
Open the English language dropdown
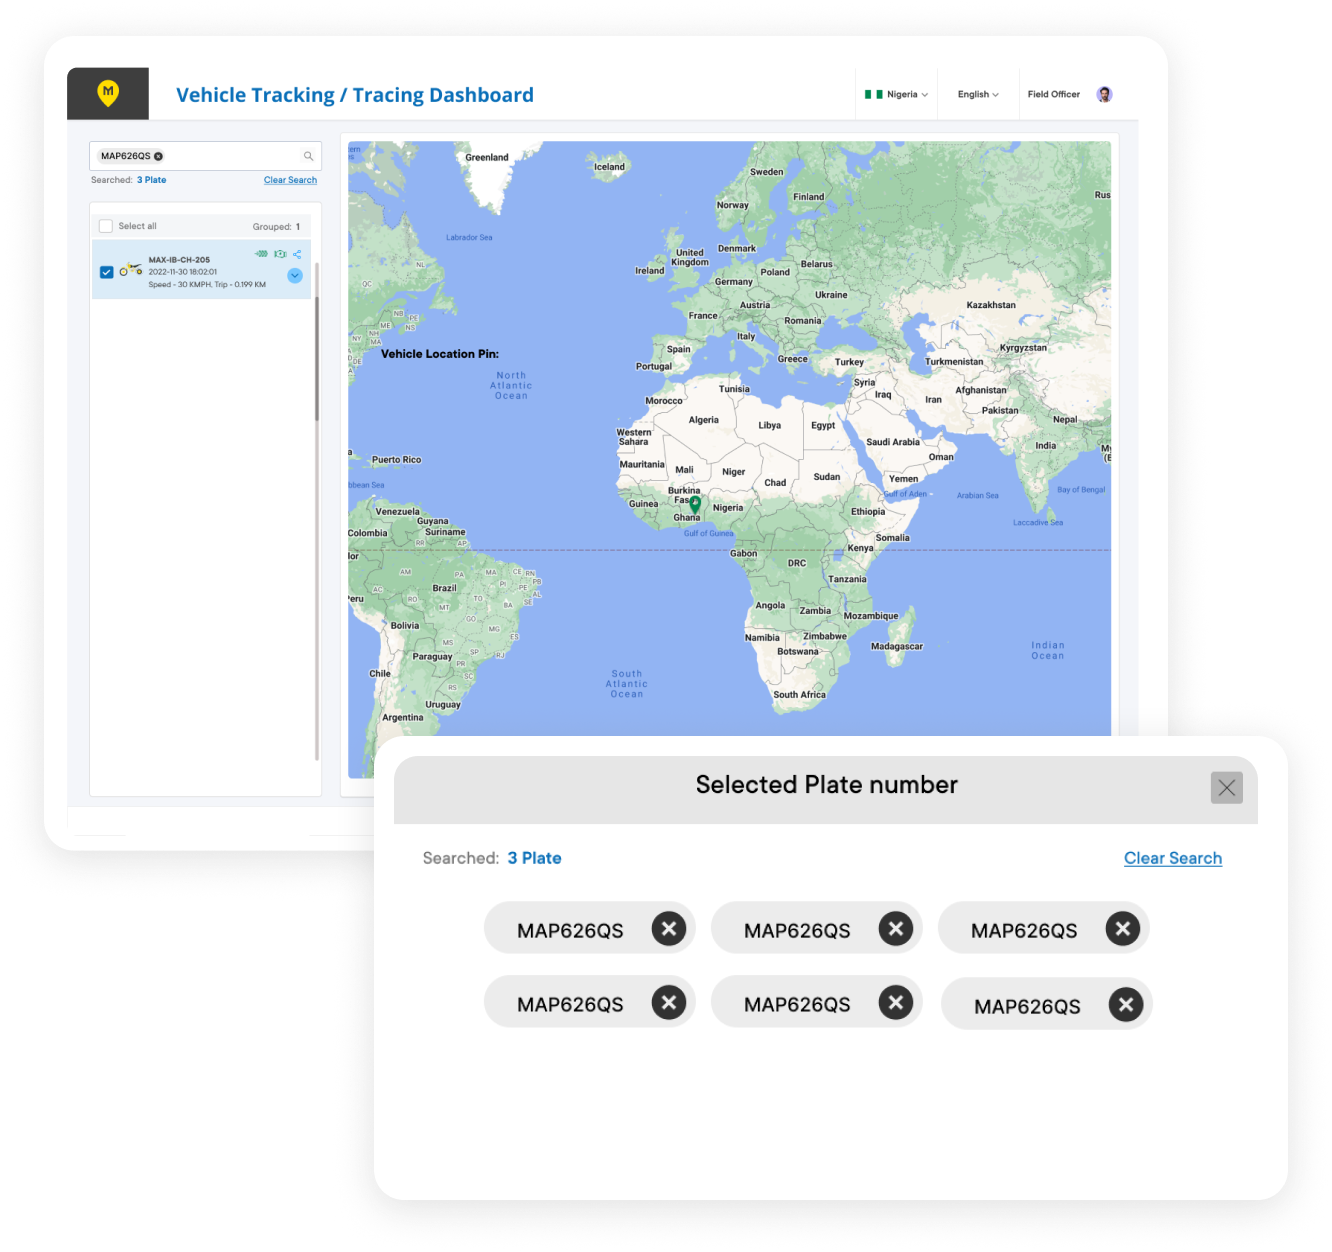click(977, 94)
